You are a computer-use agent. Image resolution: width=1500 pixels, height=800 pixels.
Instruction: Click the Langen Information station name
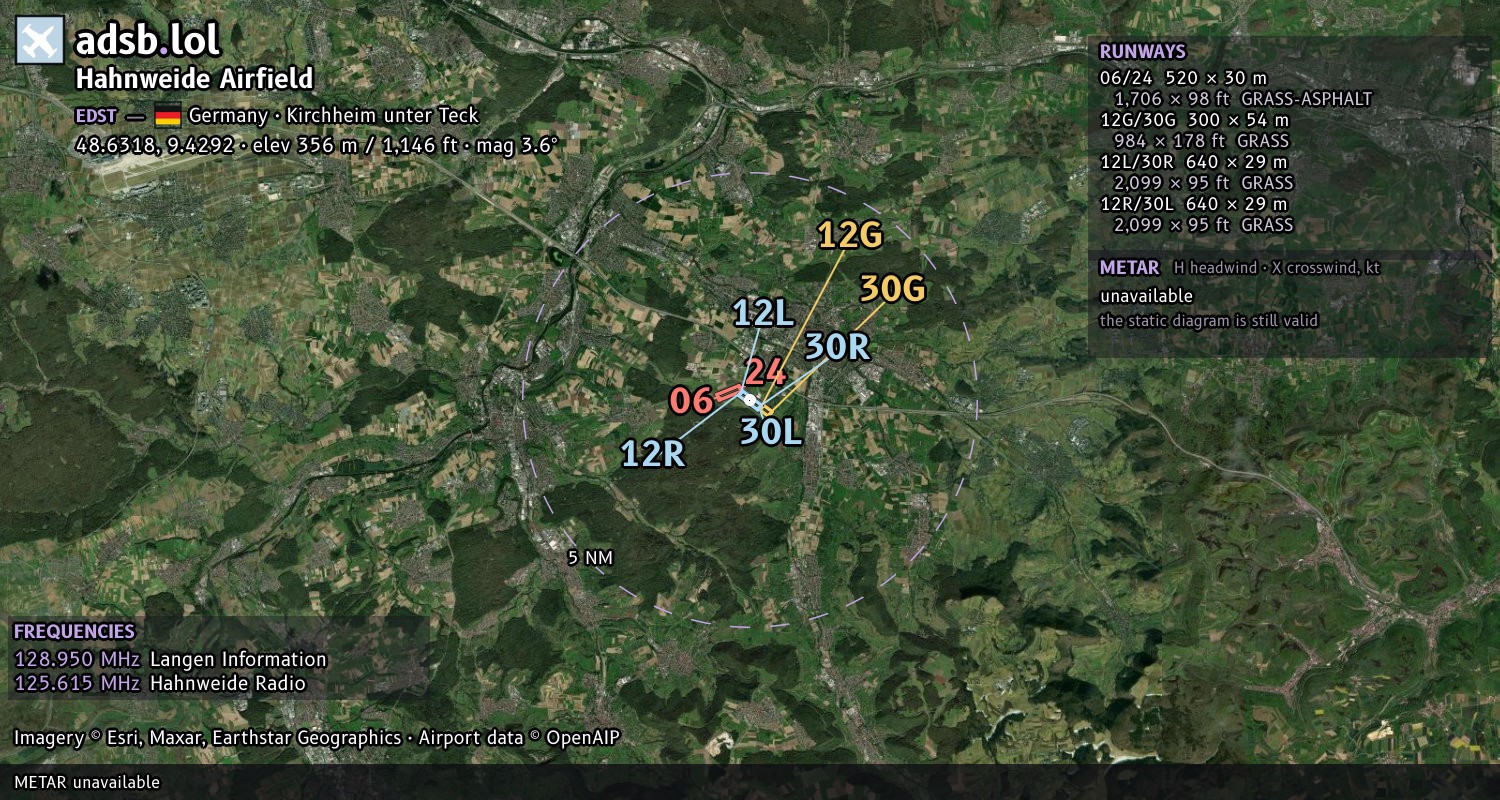238,660
